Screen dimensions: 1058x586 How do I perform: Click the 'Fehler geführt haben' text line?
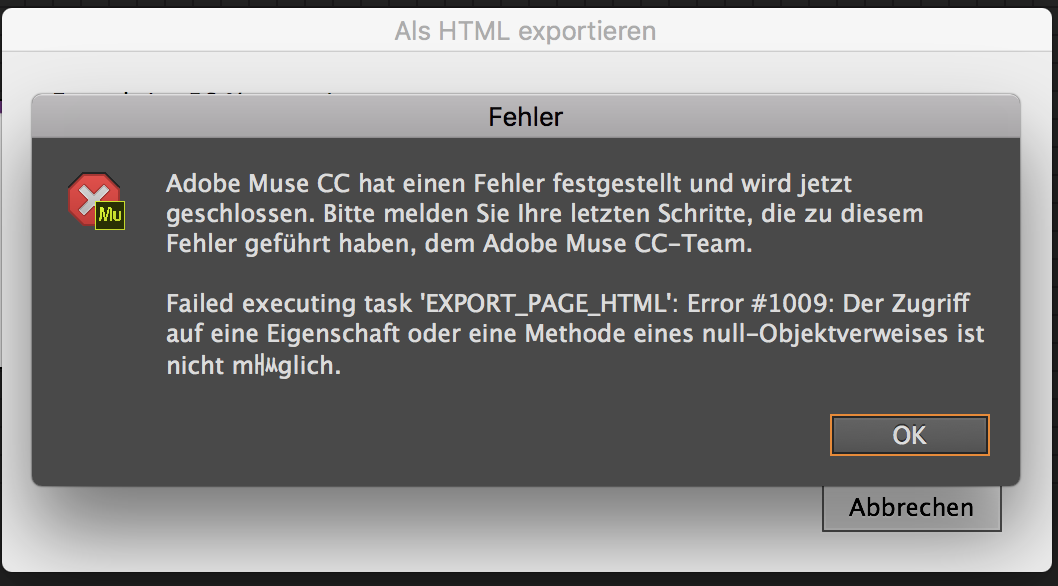coord(286,244)
